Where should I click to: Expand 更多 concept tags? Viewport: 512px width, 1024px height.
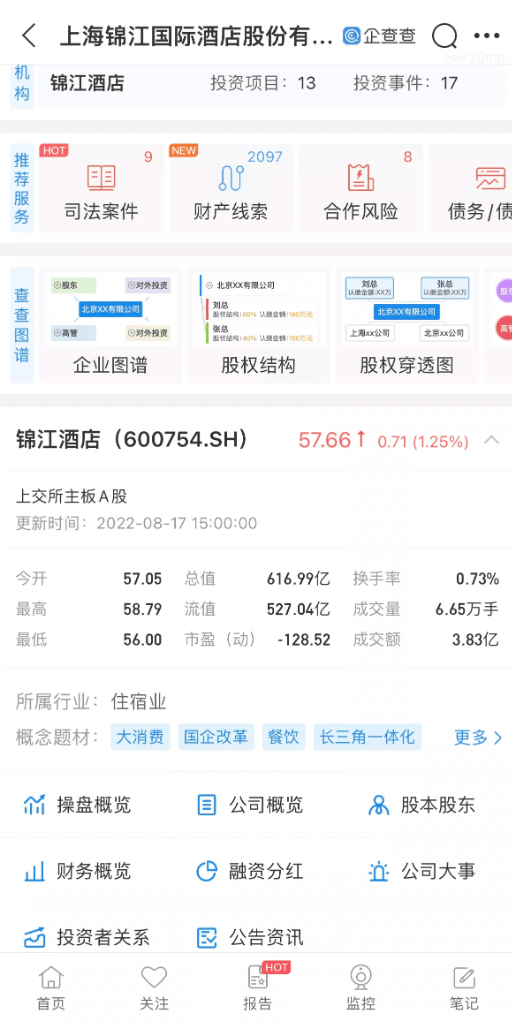coord(479,737)
